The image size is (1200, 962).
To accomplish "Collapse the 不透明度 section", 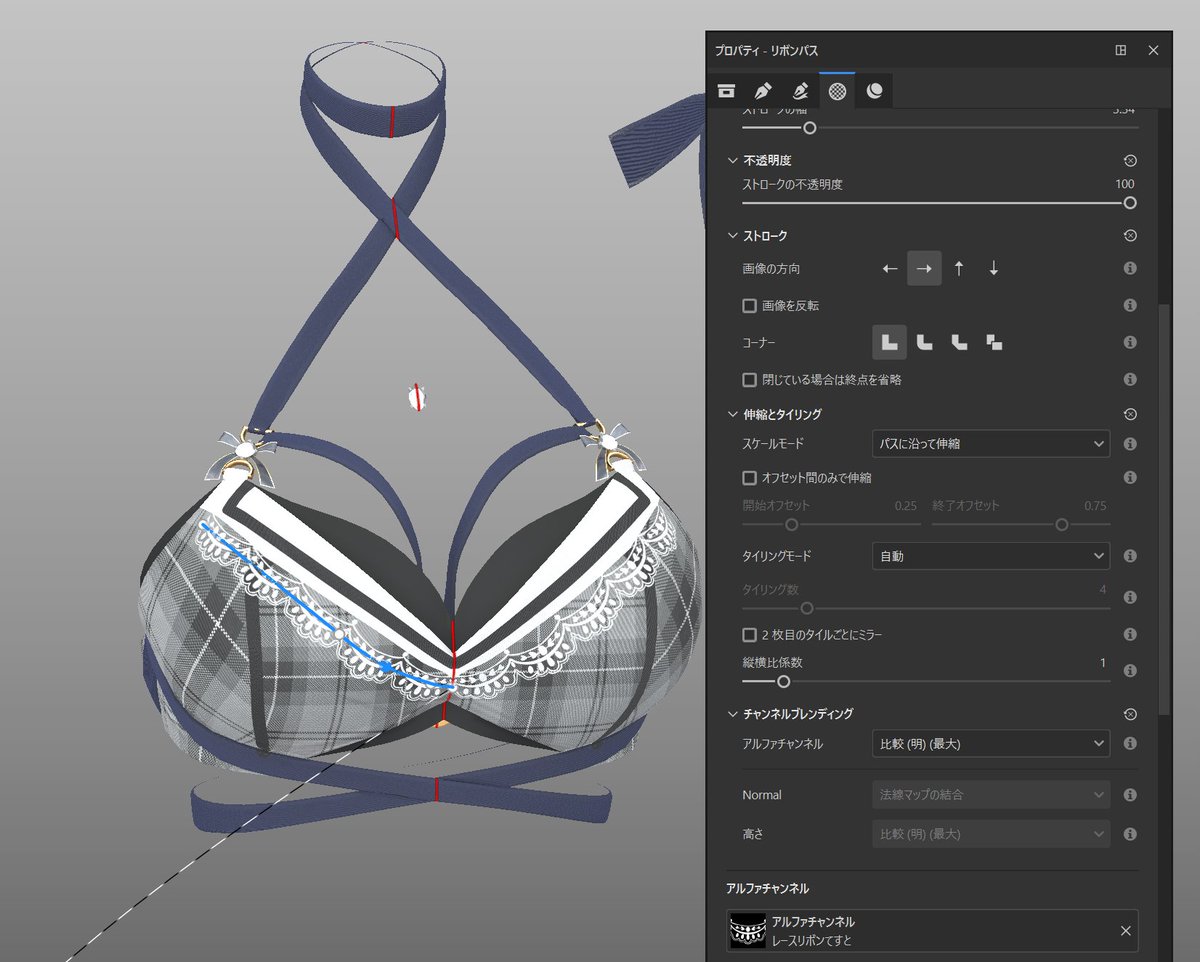I will pyautogui.click(x=731, y=161).
